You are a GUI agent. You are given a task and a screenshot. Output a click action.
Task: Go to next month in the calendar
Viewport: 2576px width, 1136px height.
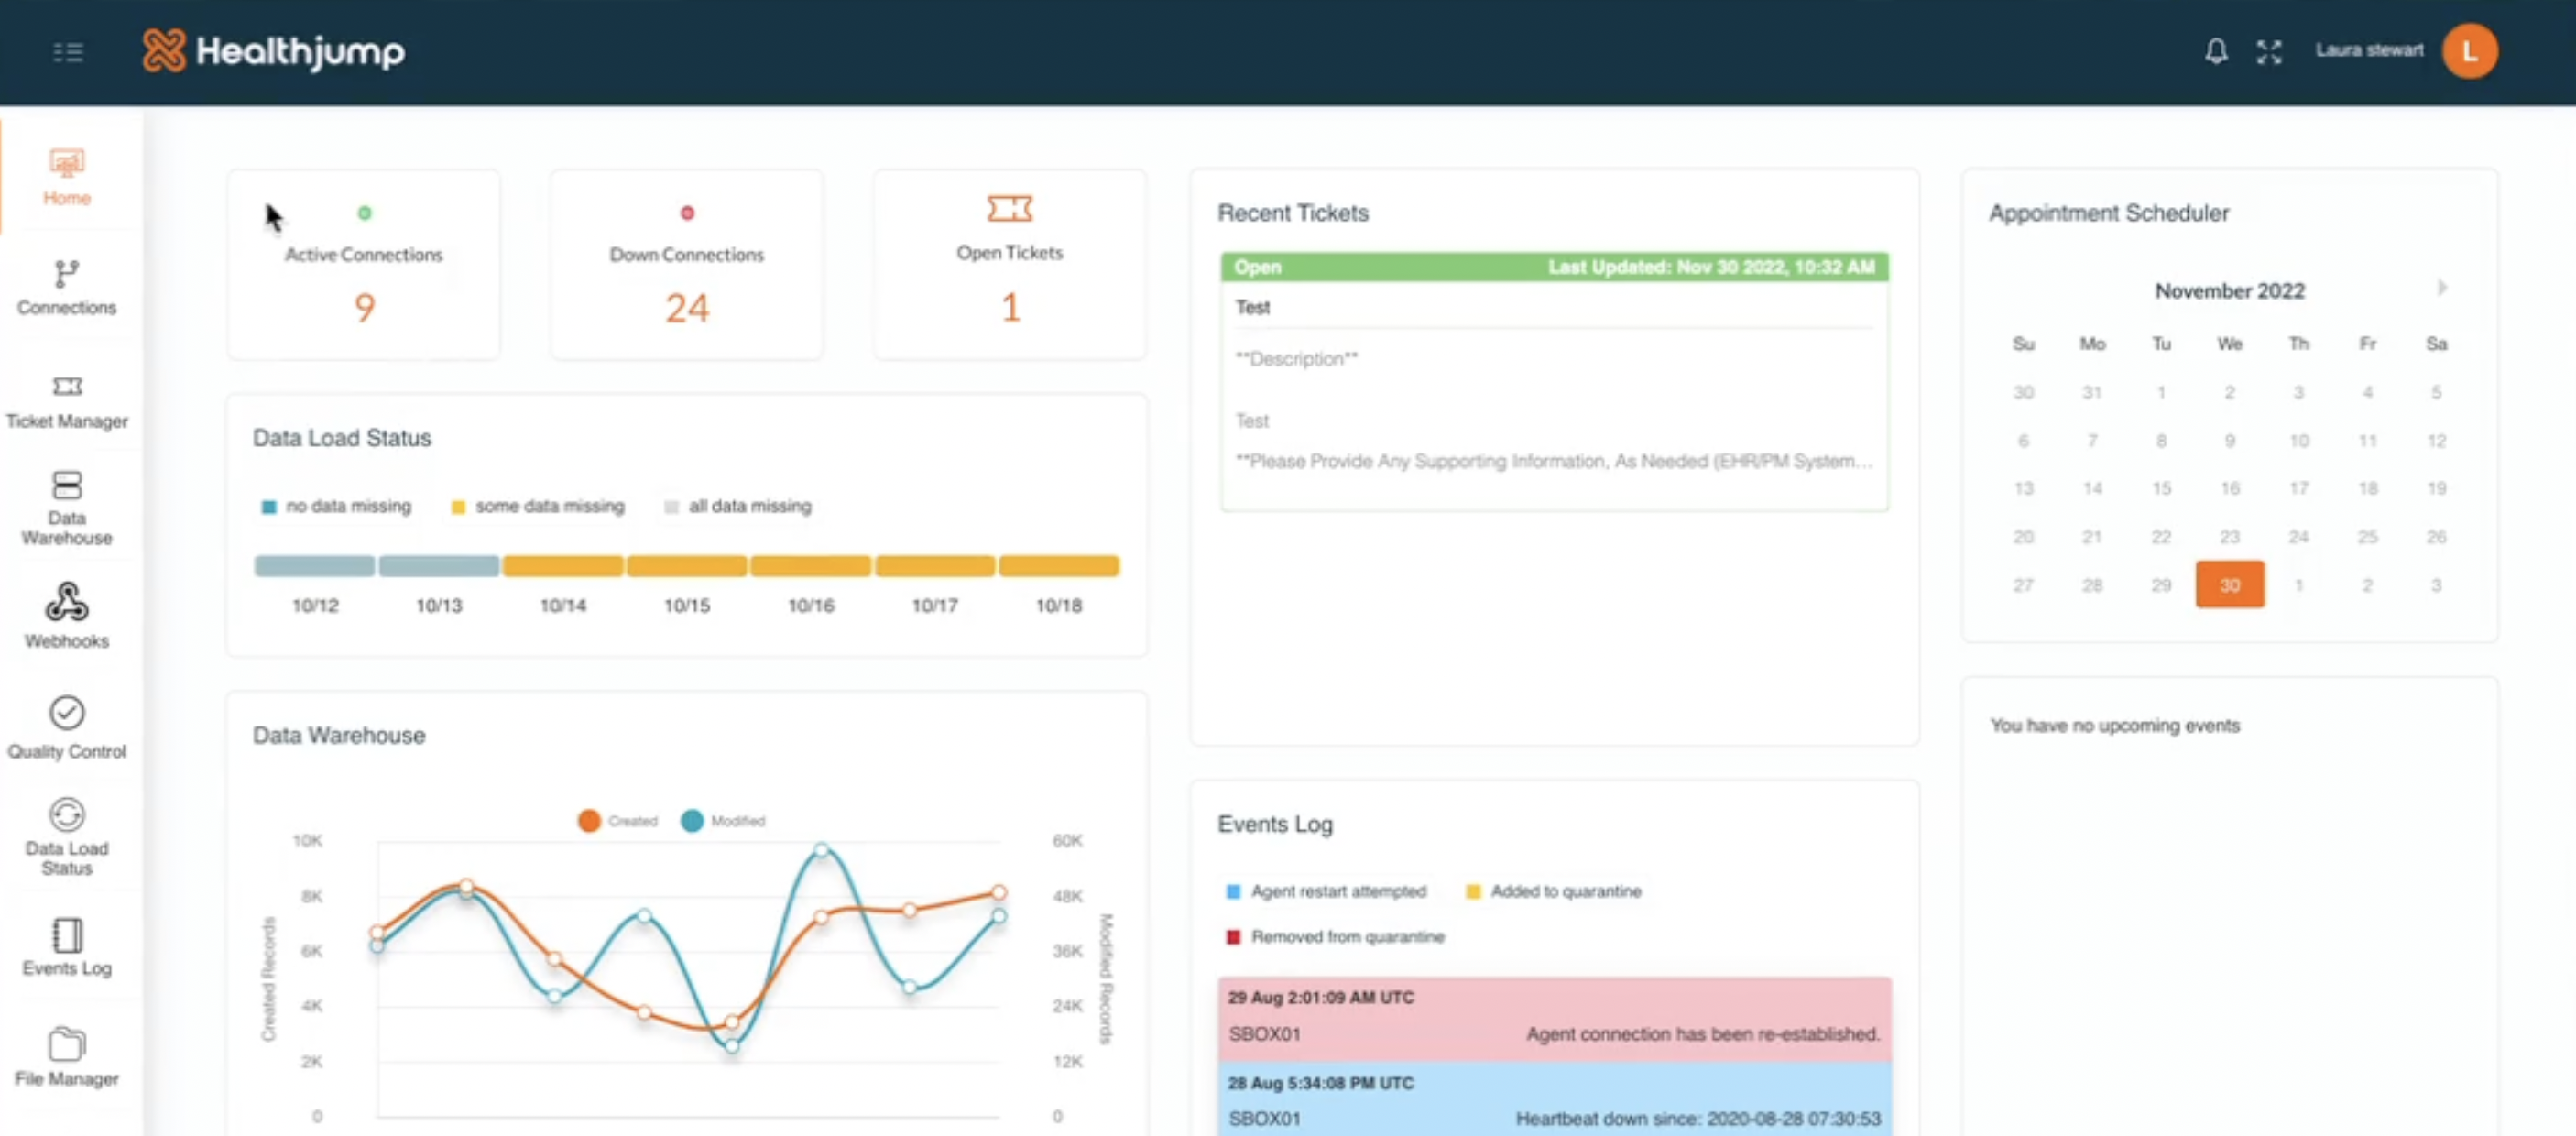2441,288
